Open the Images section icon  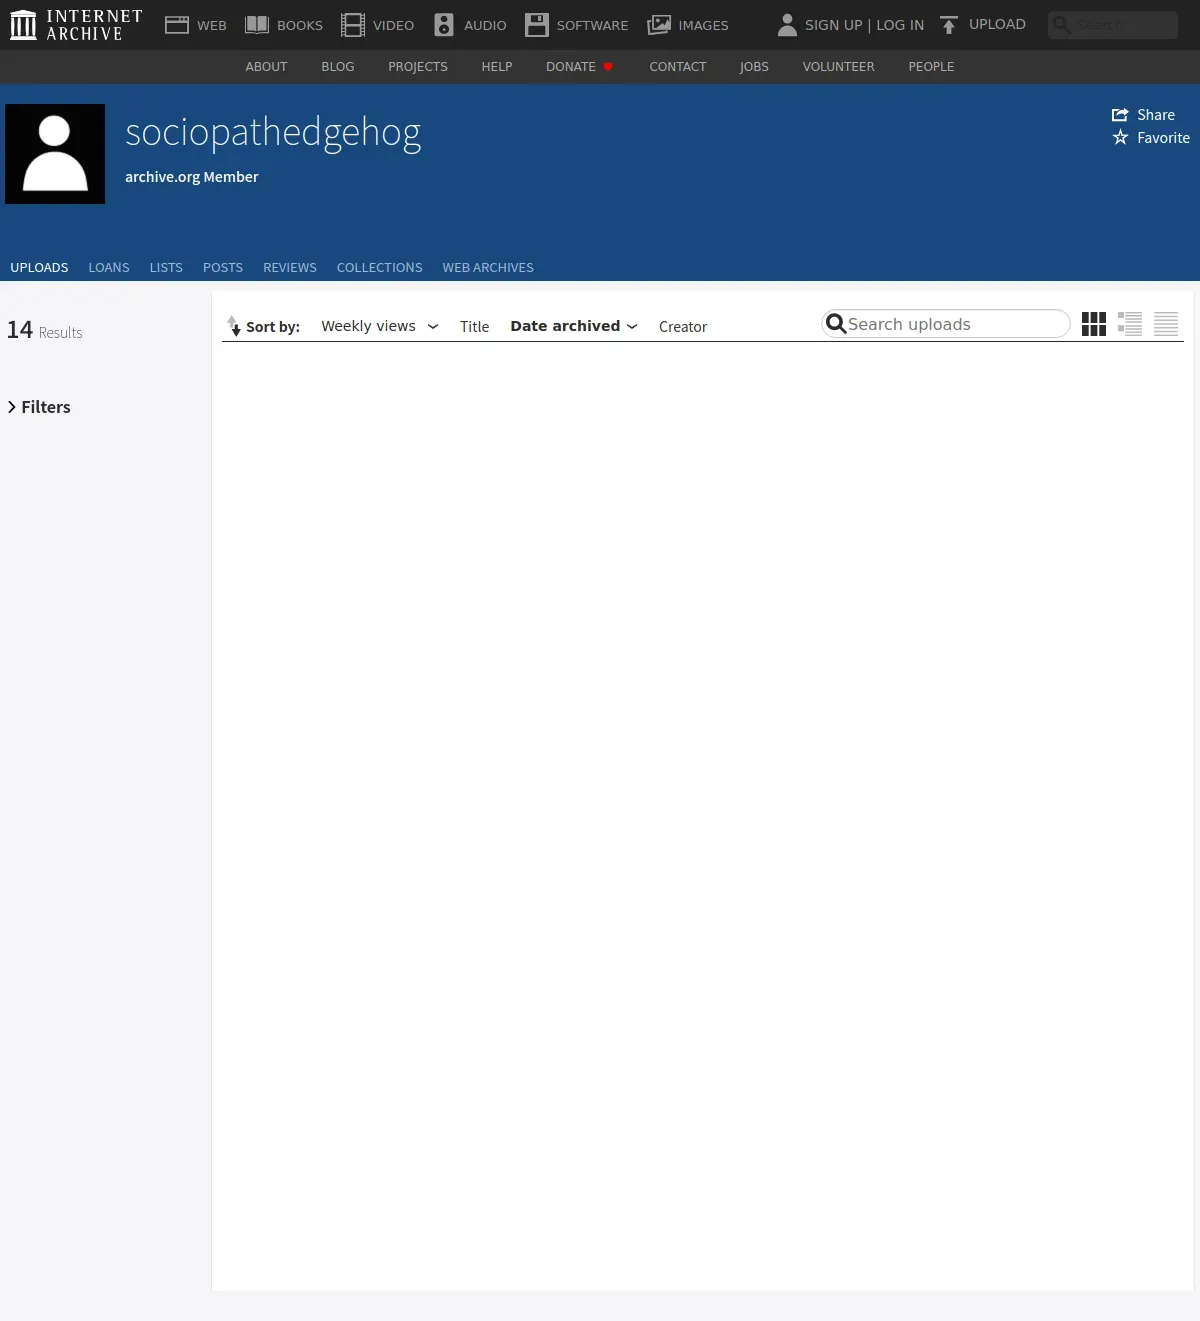(x=659, y=25)
